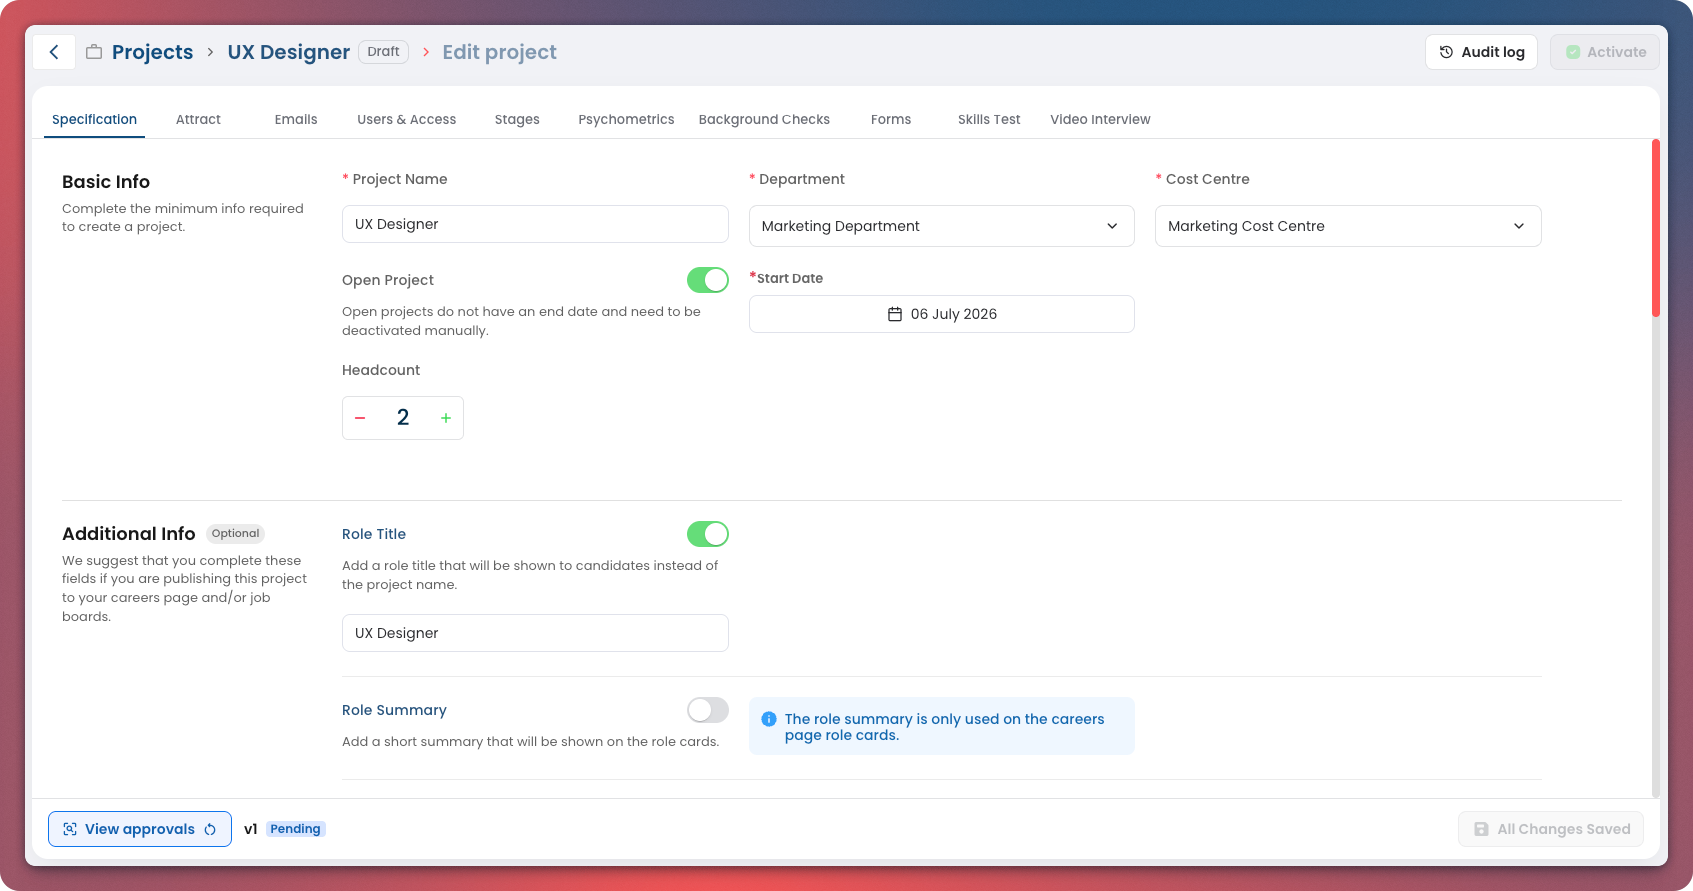Viewport: 1693px width, 891px height.
Task: Click the Headcount label
Action: pos(381,370)
